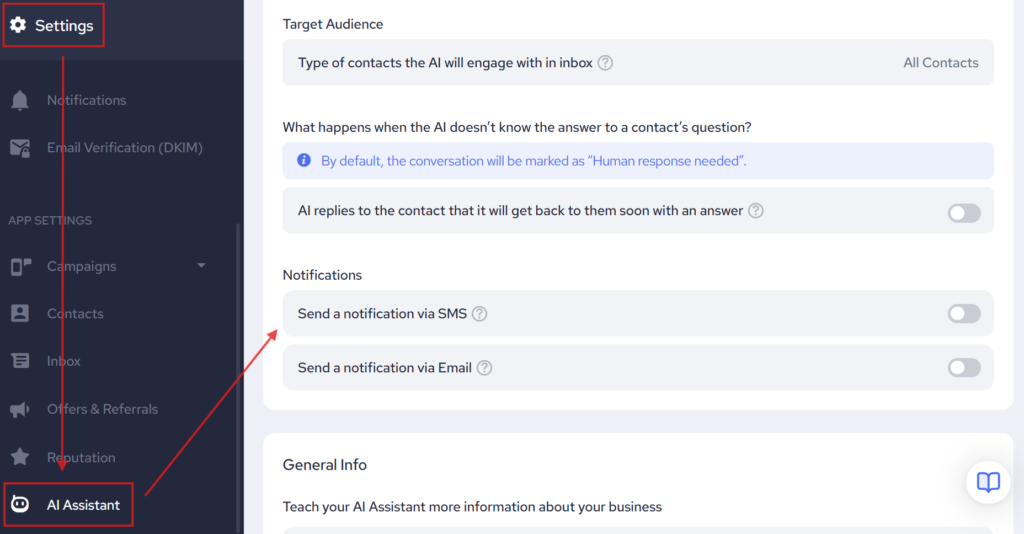This screenshot has height=534, width=1024.
Task: Click the Contacts sidebar icon
Action: pyautogui.click(x=19, y=314)
